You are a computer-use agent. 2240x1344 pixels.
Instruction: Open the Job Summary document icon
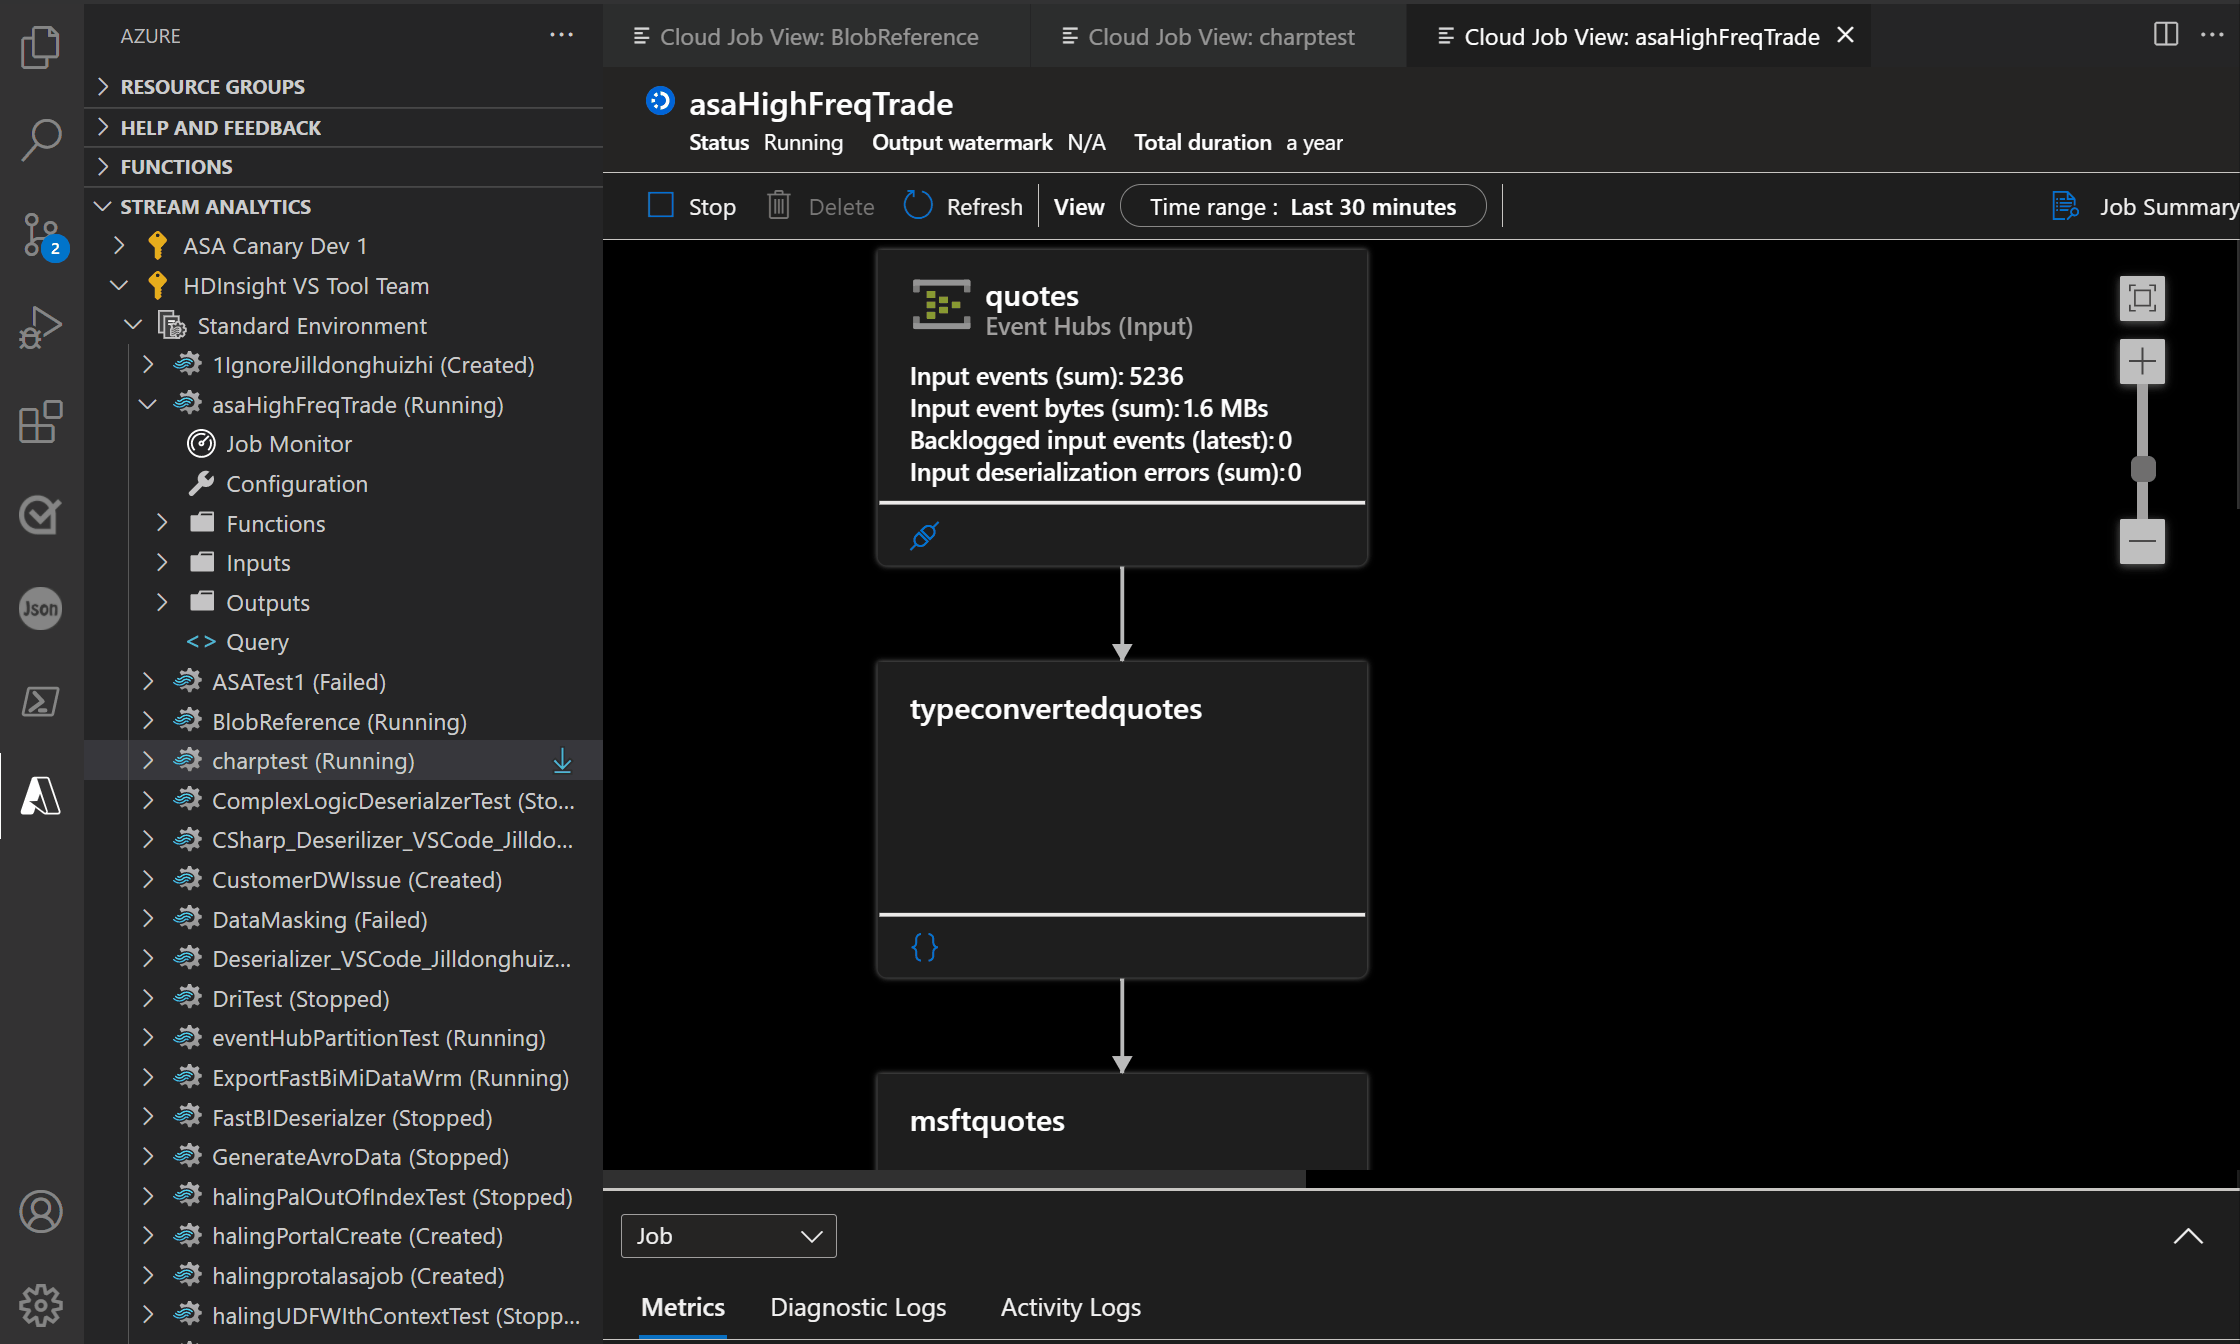(2066, 206)
